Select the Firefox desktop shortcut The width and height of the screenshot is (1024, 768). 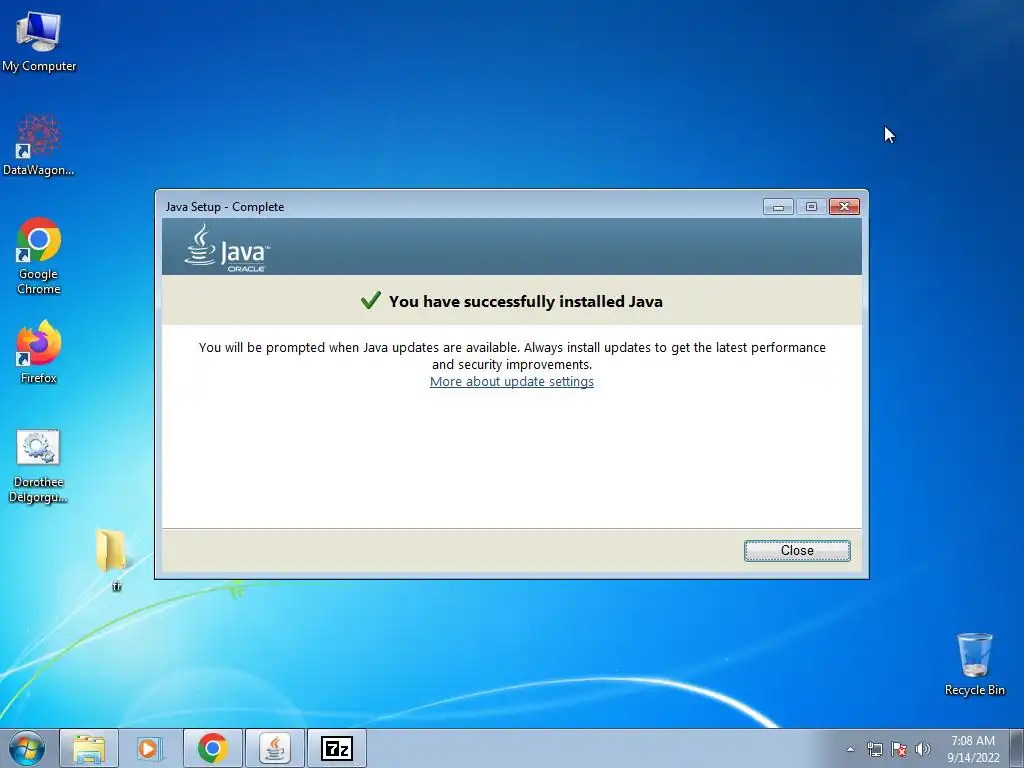point(39,353)
